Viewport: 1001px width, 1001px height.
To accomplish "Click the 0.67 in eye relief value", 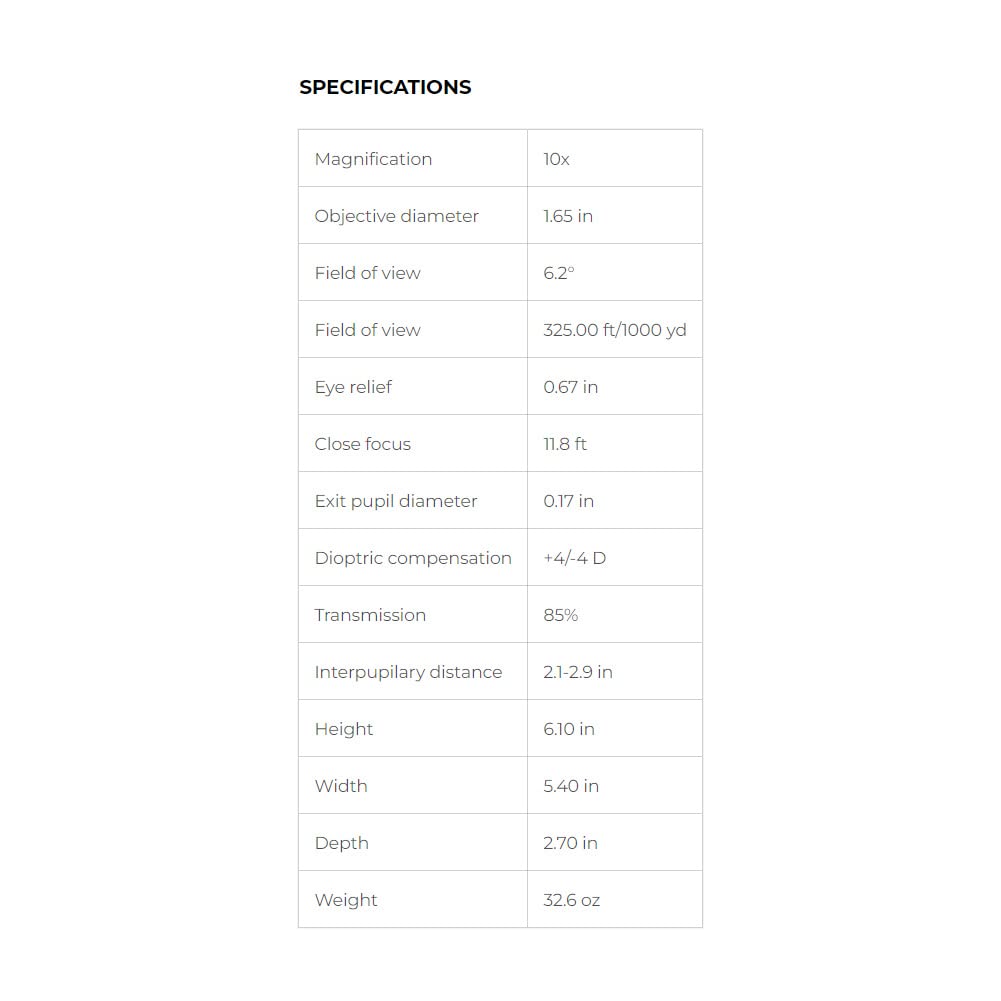I will tap(570, 387).
